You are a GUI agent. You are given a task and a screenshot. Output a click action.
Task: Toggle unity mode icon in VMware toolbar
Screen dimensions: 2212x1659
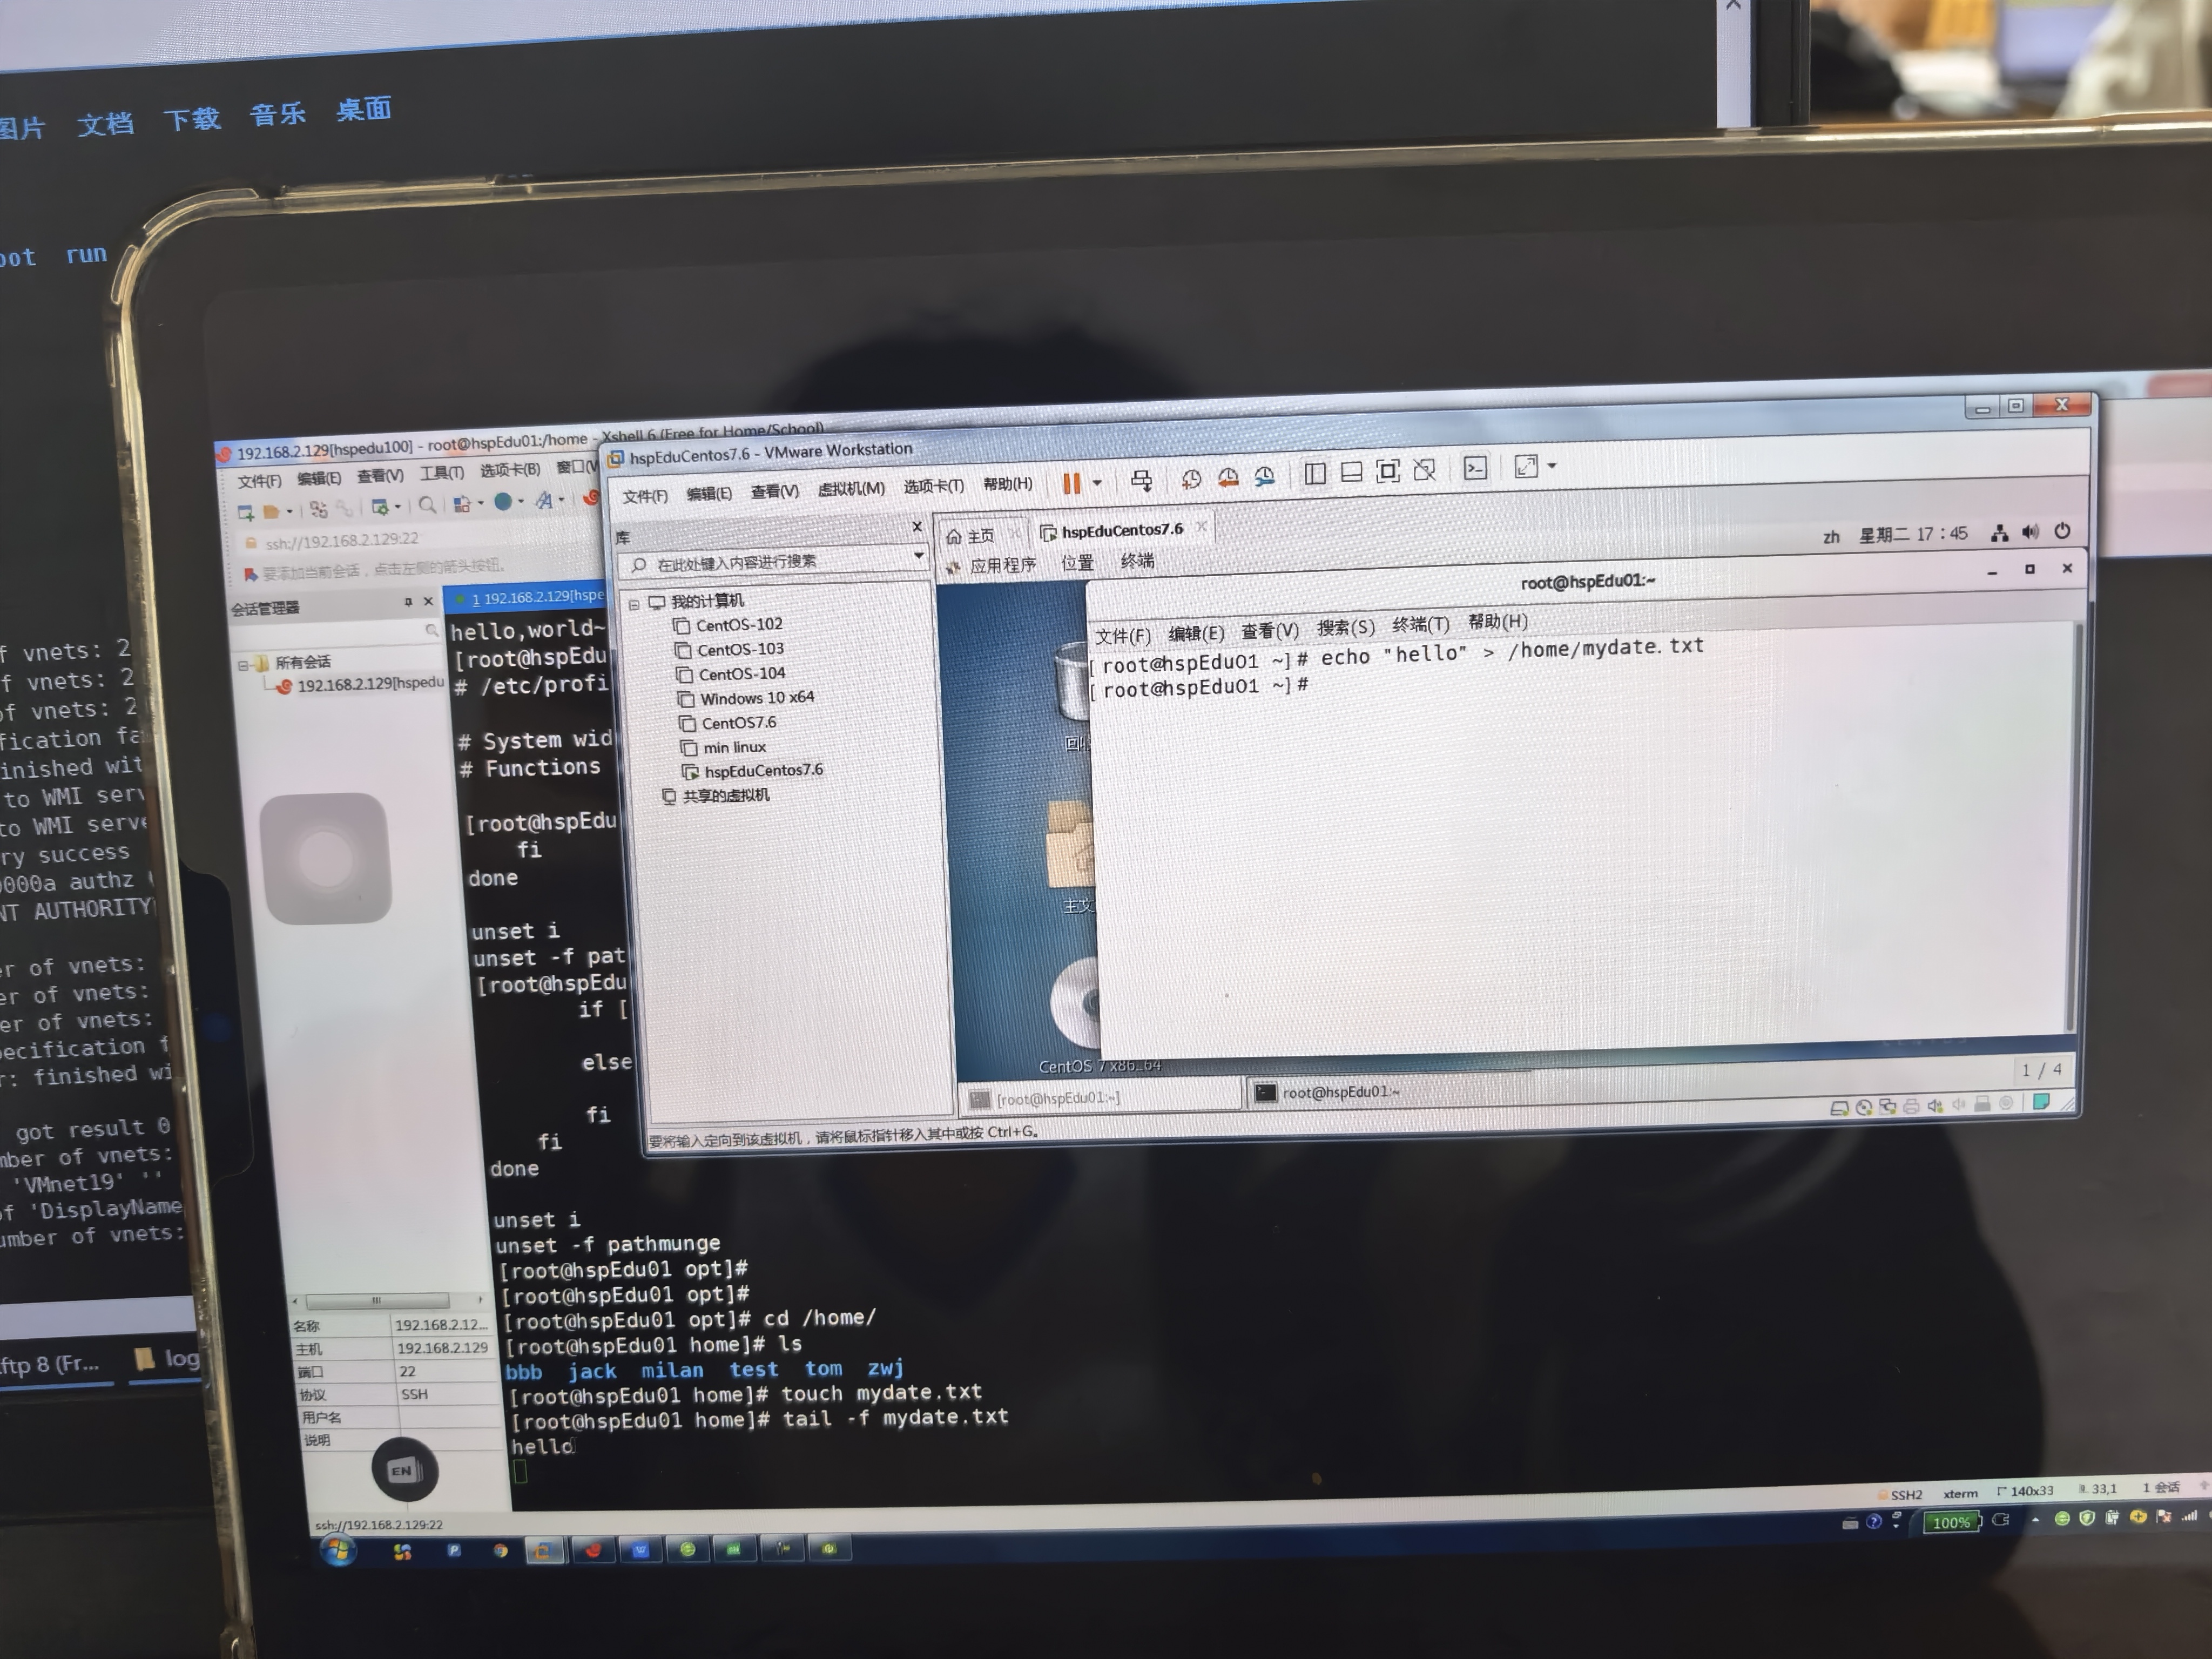pos(1424,471)
